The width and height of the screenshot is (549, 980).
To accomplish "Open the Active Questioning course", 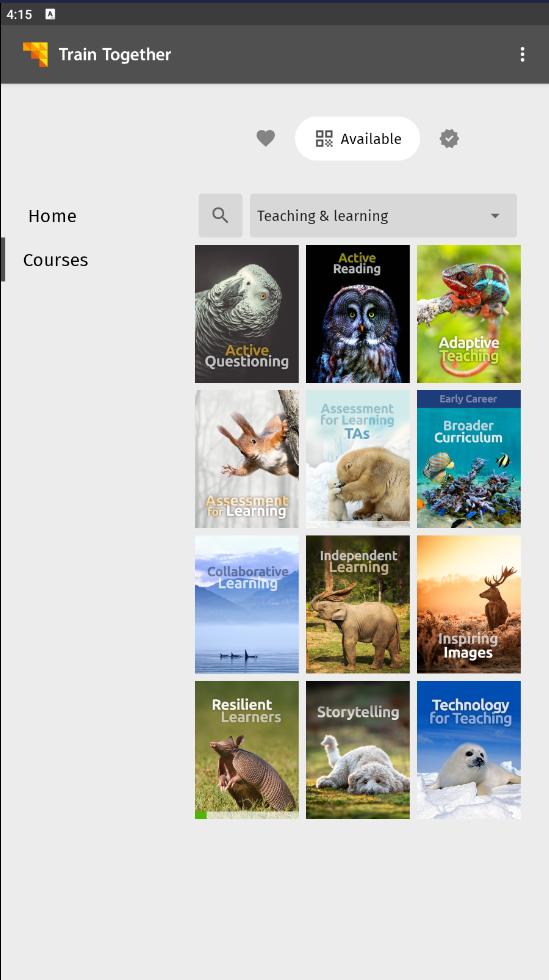I will (247, 314).
